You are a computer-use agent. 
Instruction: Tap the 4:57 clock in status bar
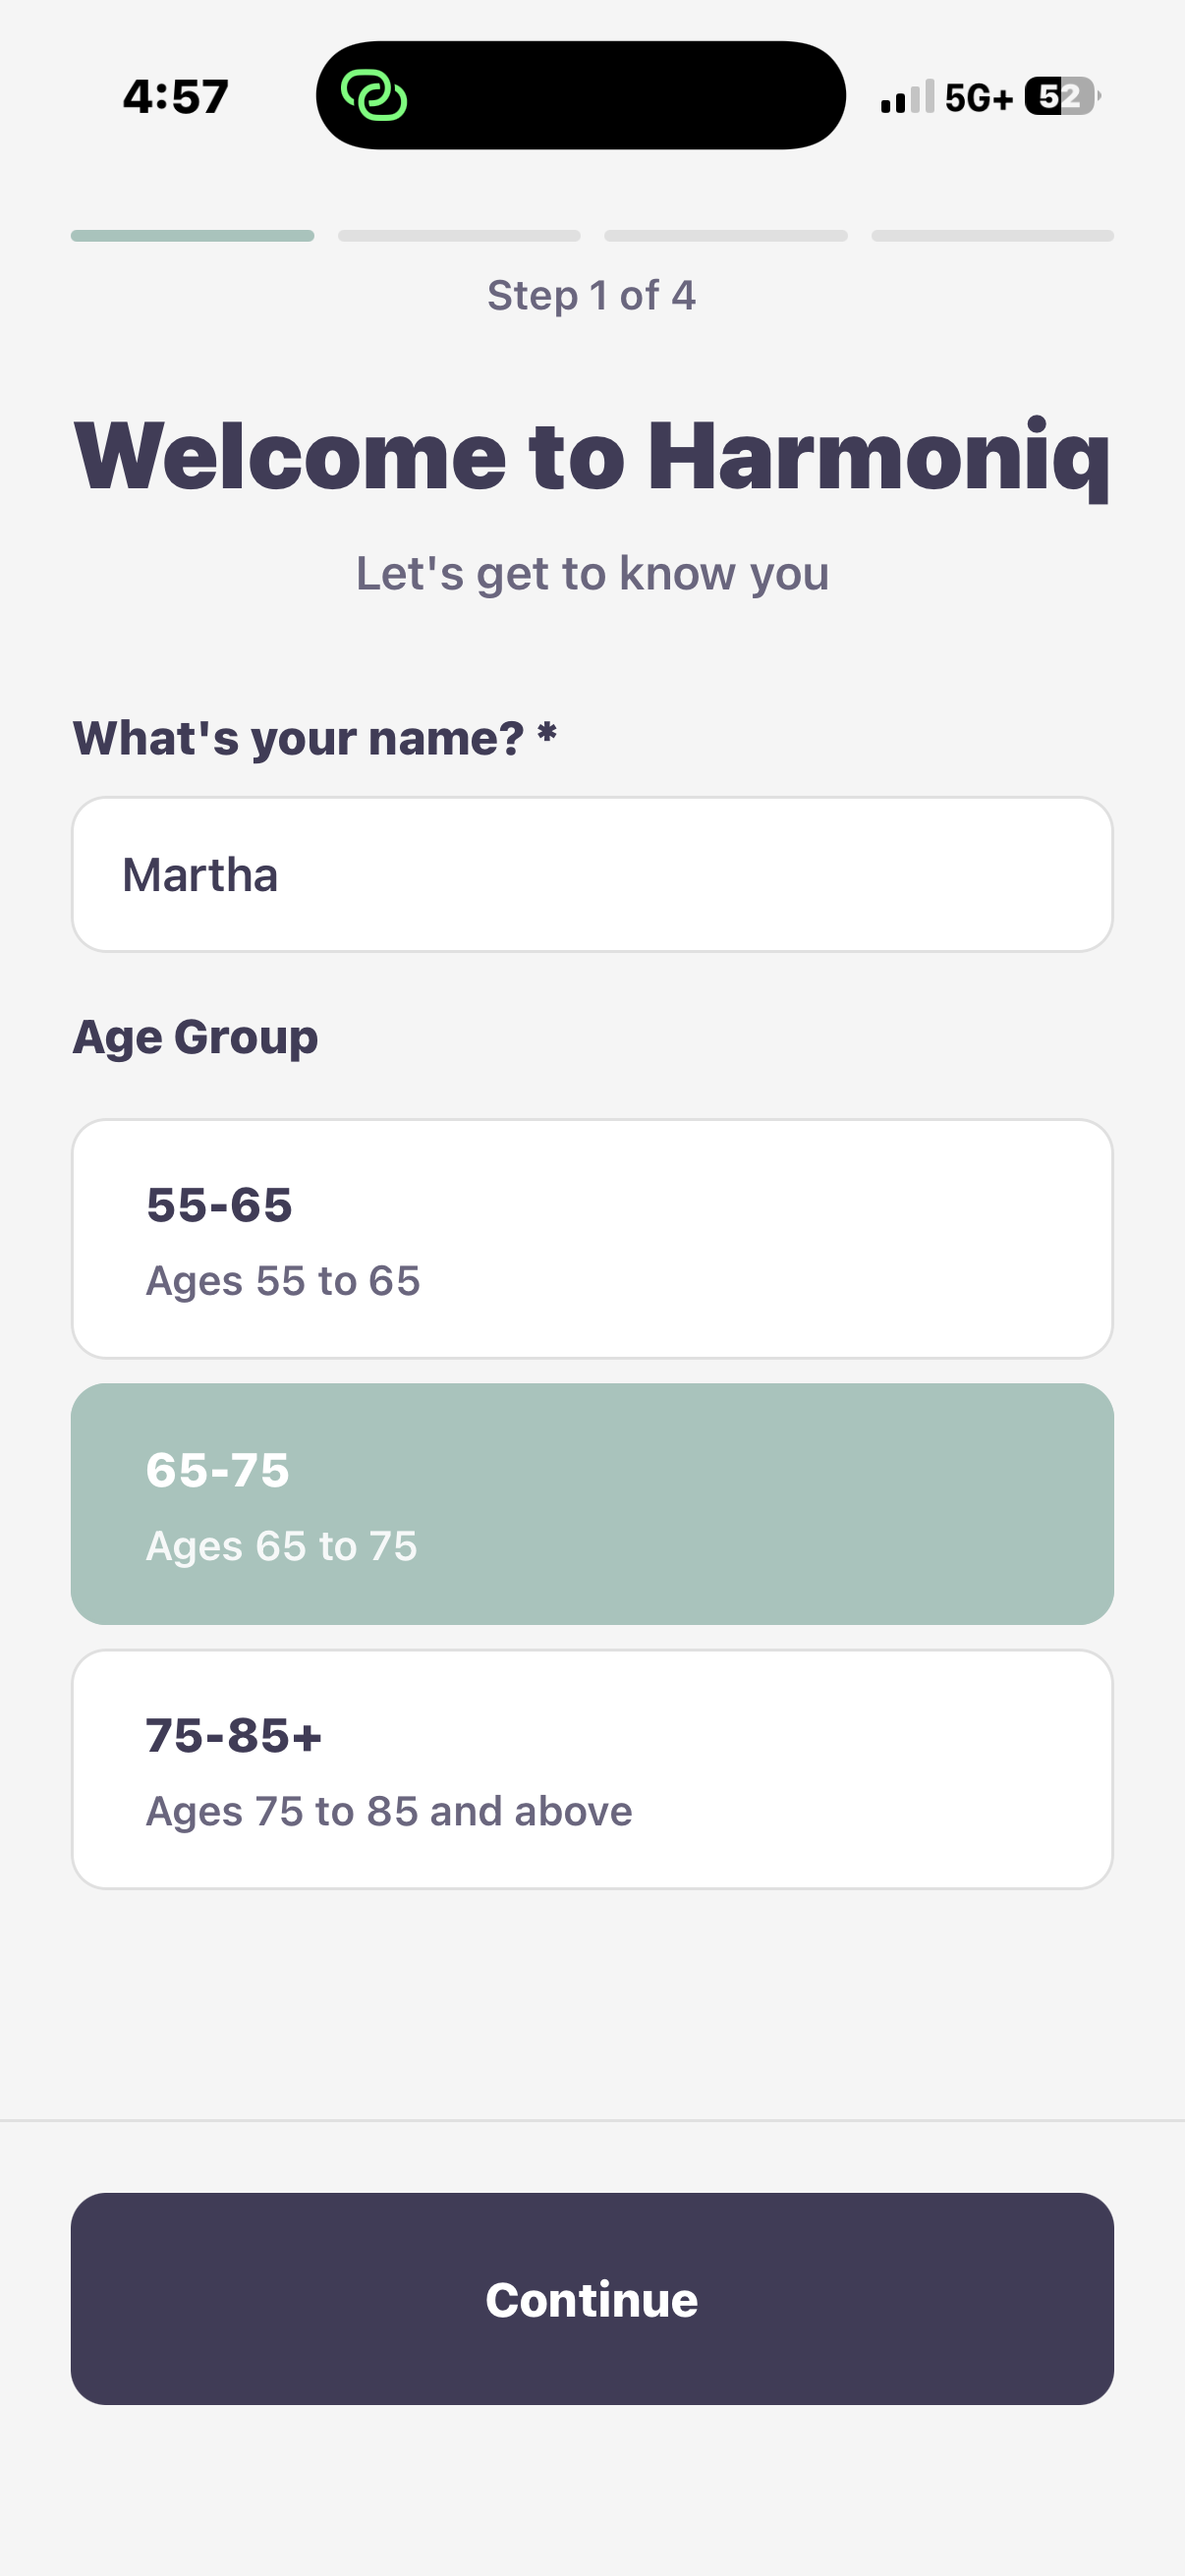coord(176,97)
